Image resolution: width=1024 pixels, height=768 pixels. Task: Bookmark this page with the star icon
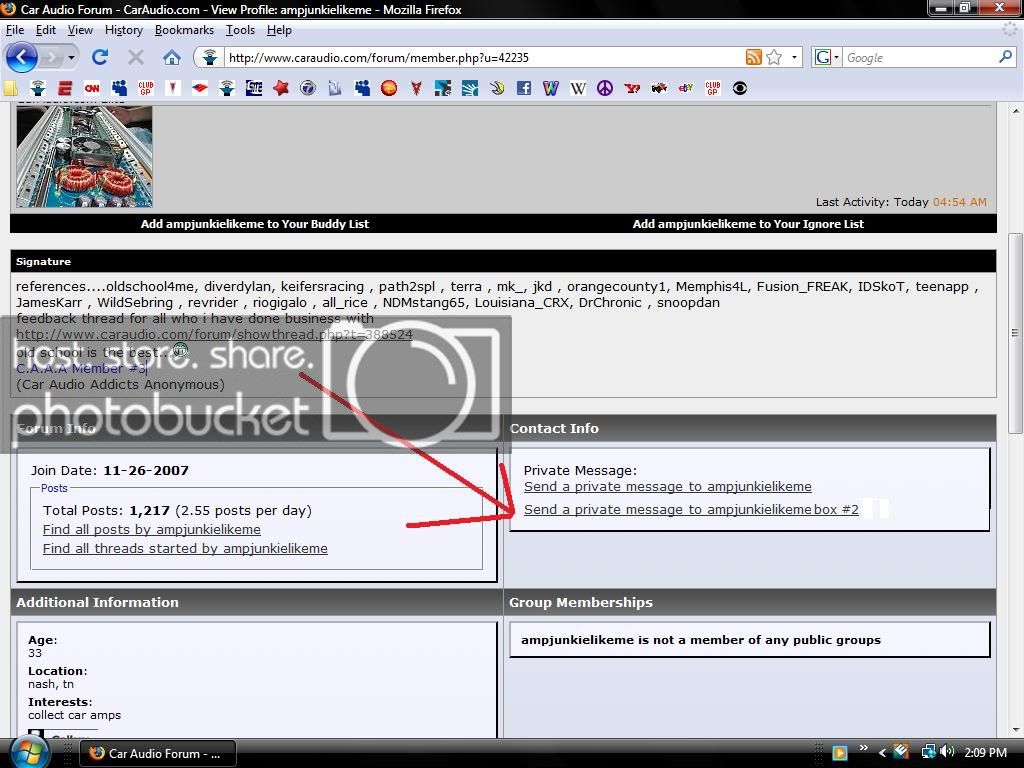[x=774, y=57]
